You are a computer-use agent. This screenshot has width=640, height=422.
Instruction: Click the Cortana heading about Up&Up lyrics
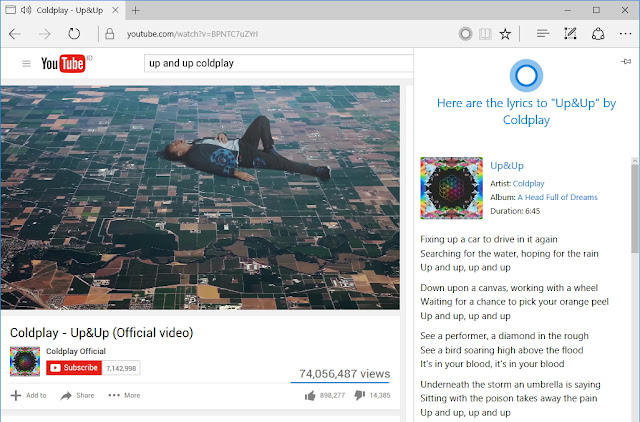pos(526,111)
